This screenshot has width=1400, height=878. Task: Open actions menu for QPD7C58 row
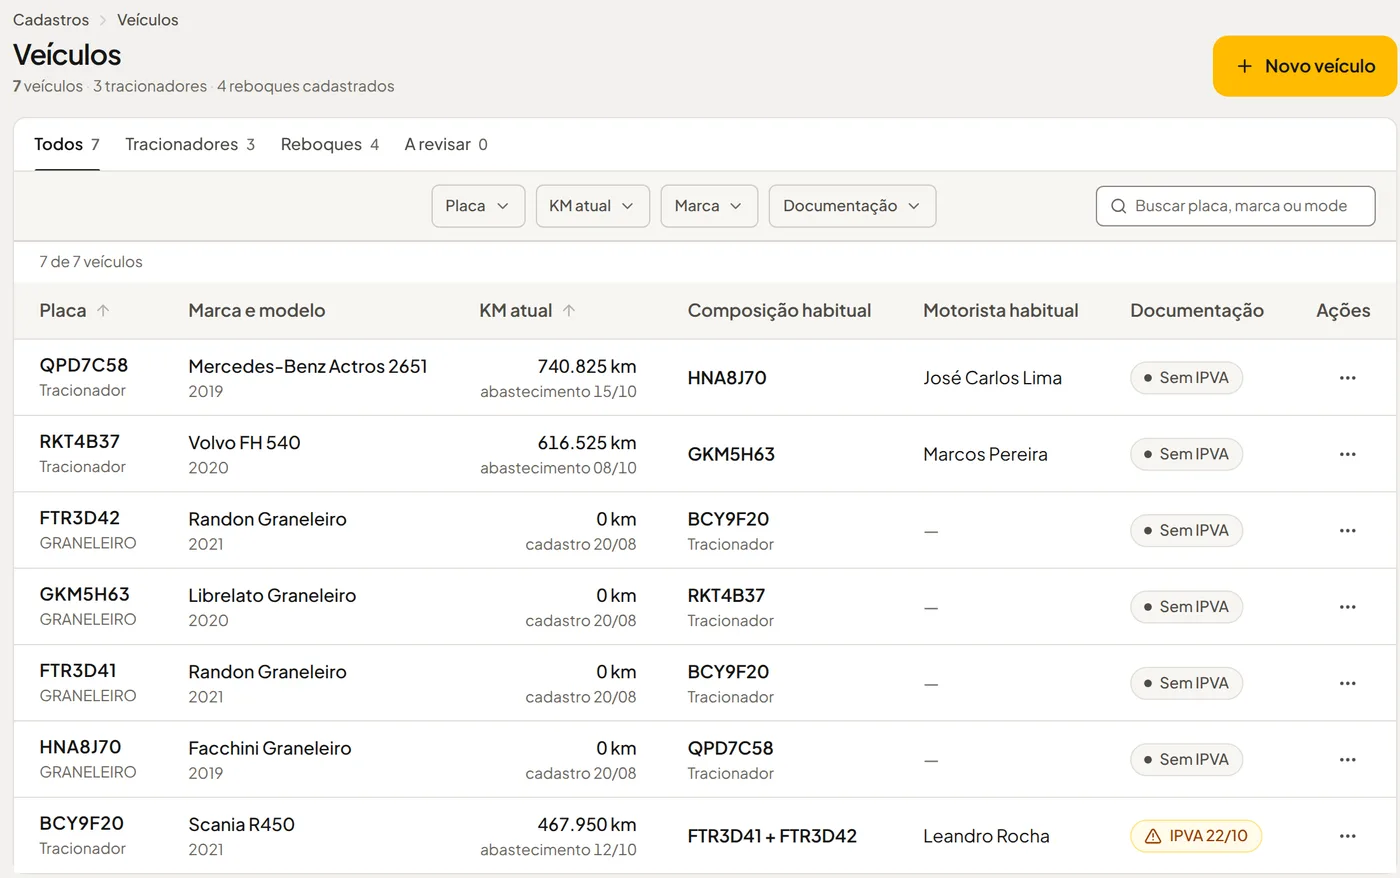coord(1347,378)
